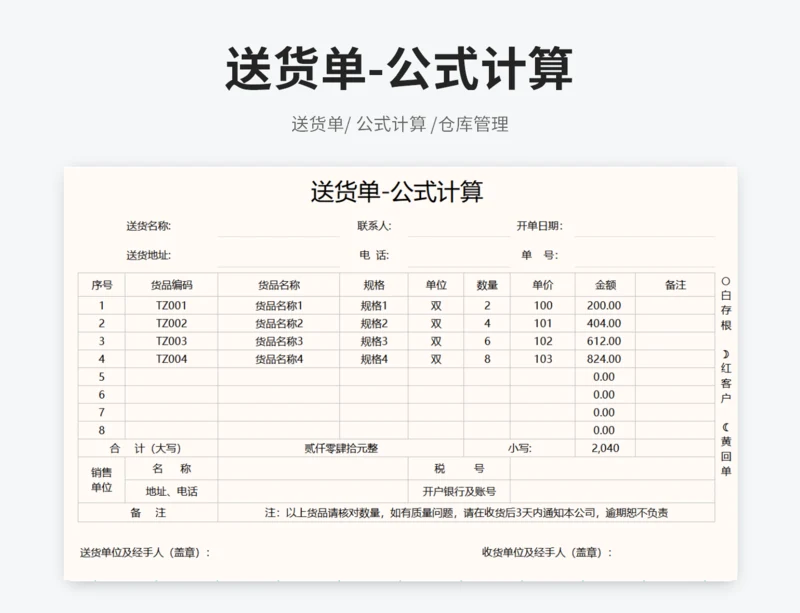
Task: Click the 地址、电话 row label
Action: coord(171,492)
